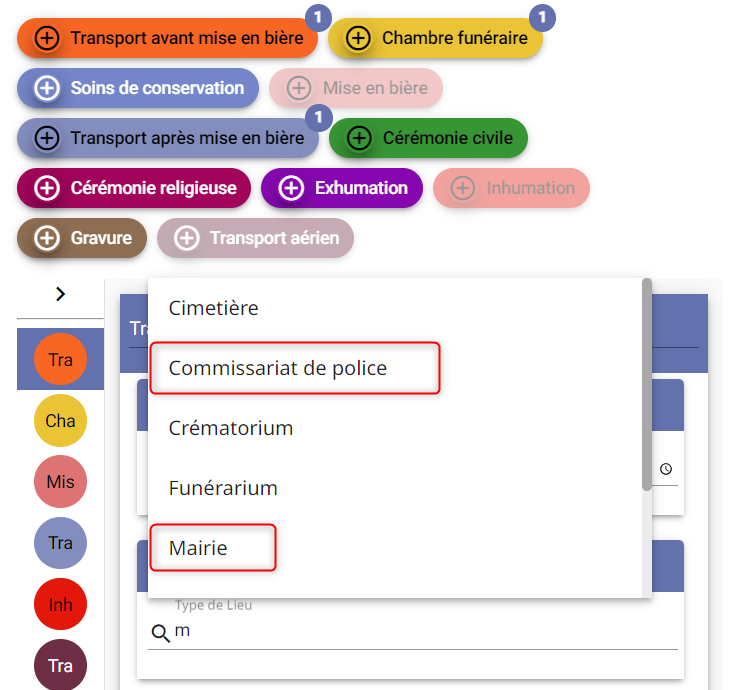
Task: Choose Commissariat de police option
Action: tap(278, 368)
